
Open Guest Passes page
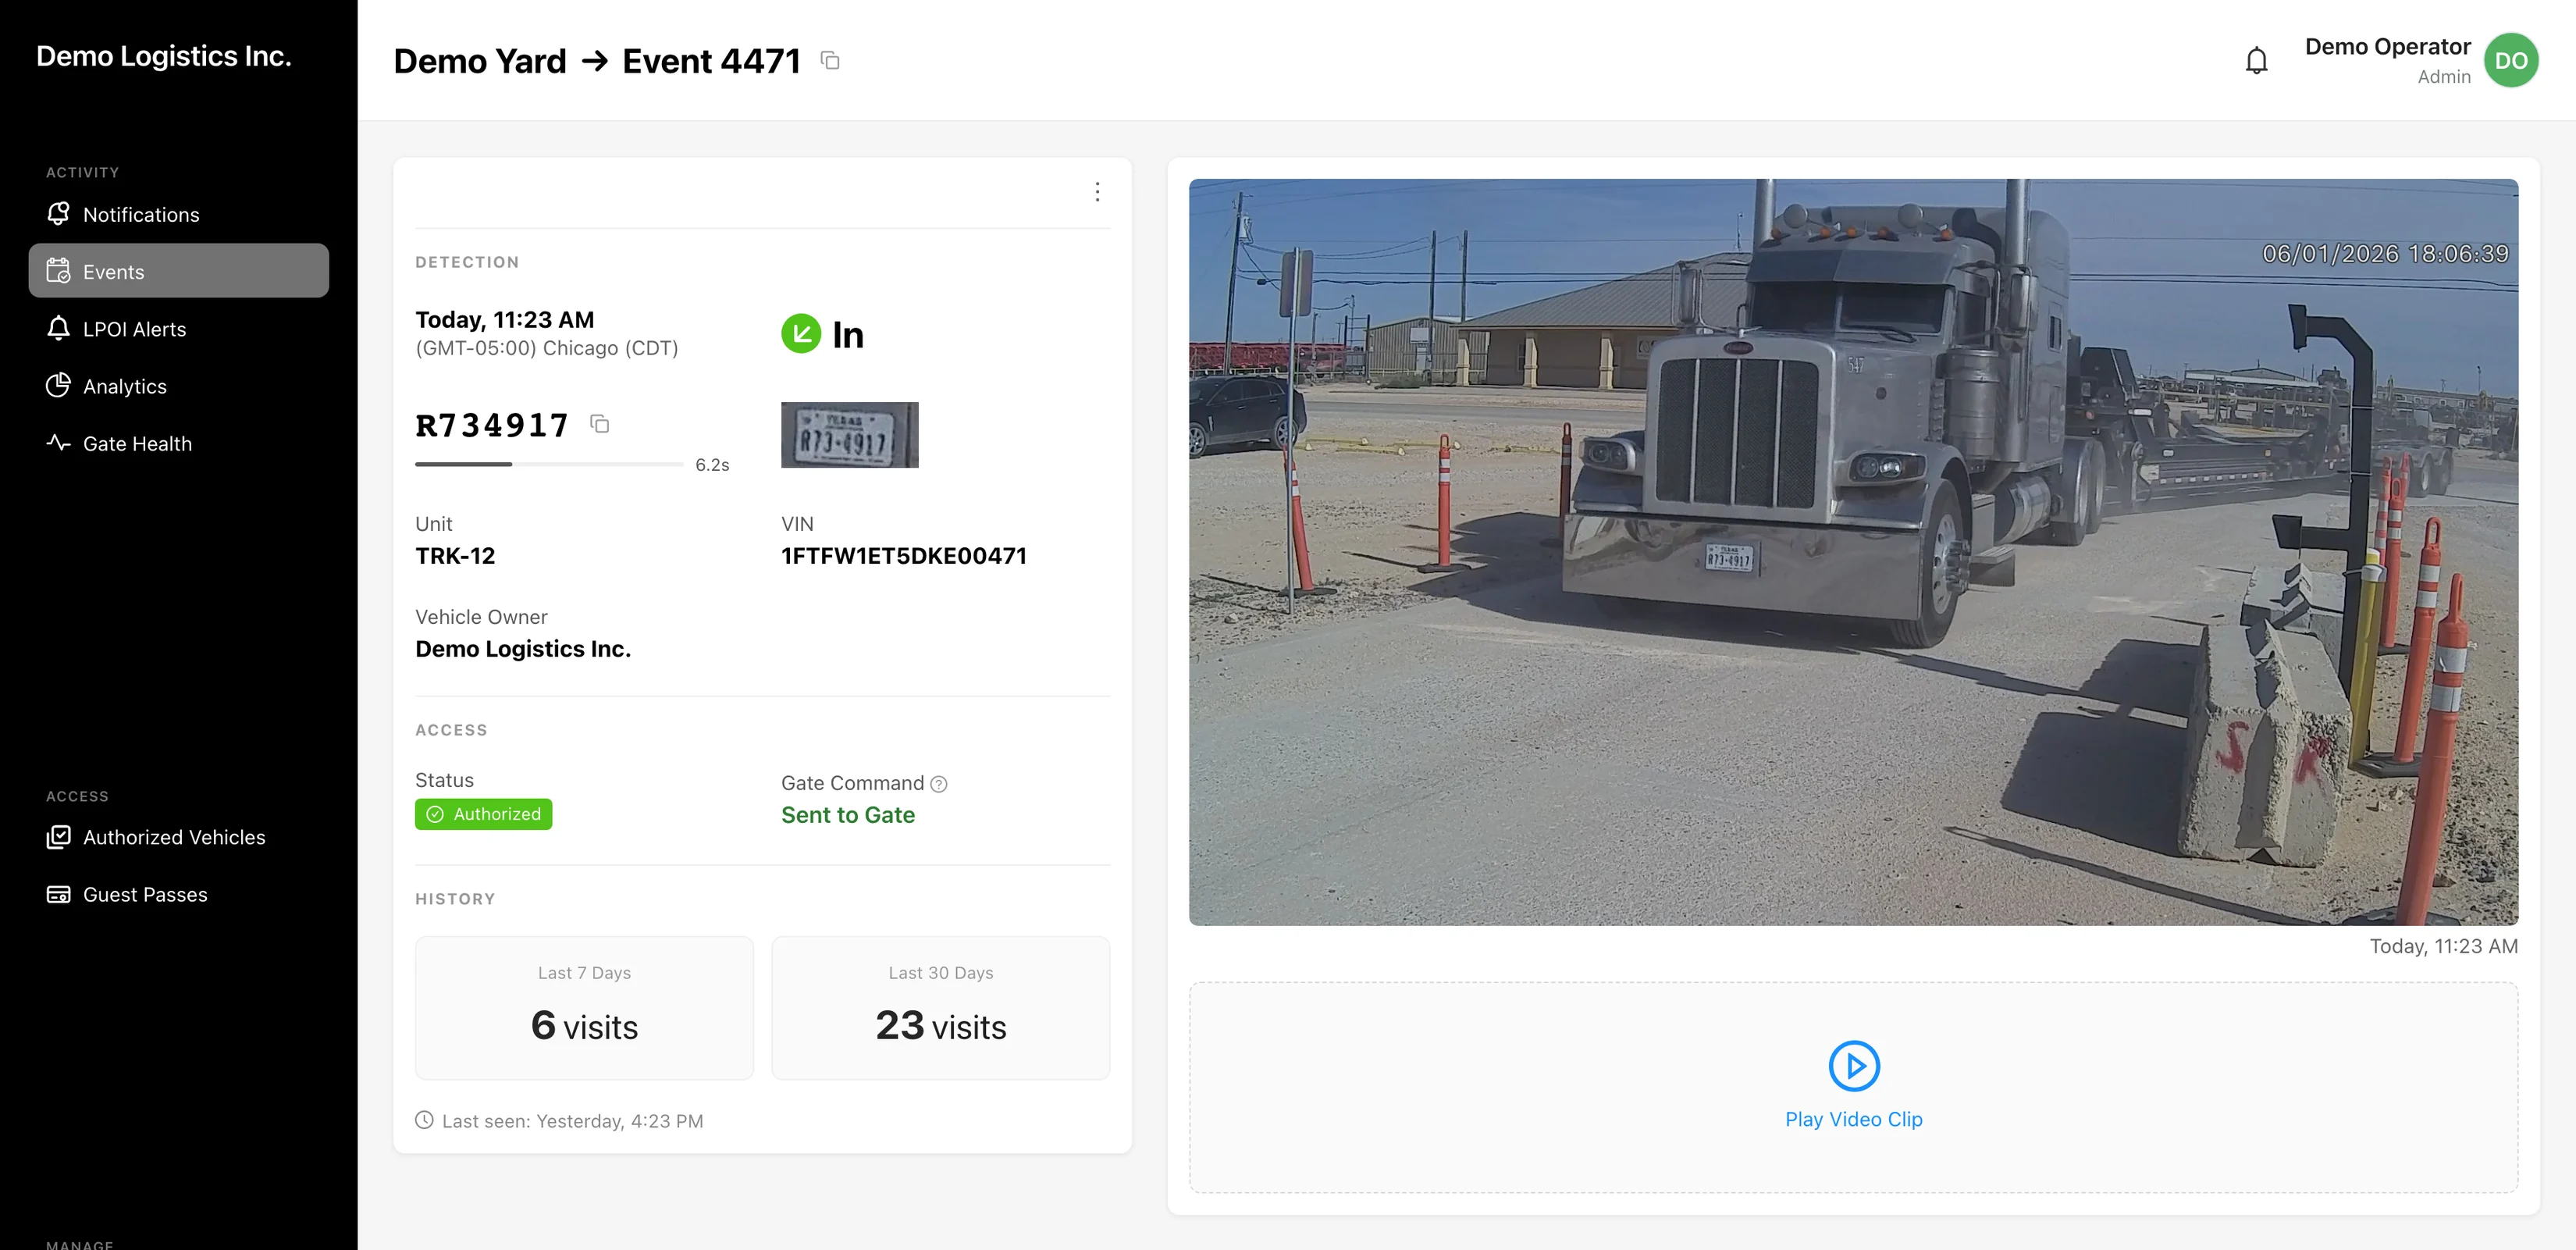[178, 894]
